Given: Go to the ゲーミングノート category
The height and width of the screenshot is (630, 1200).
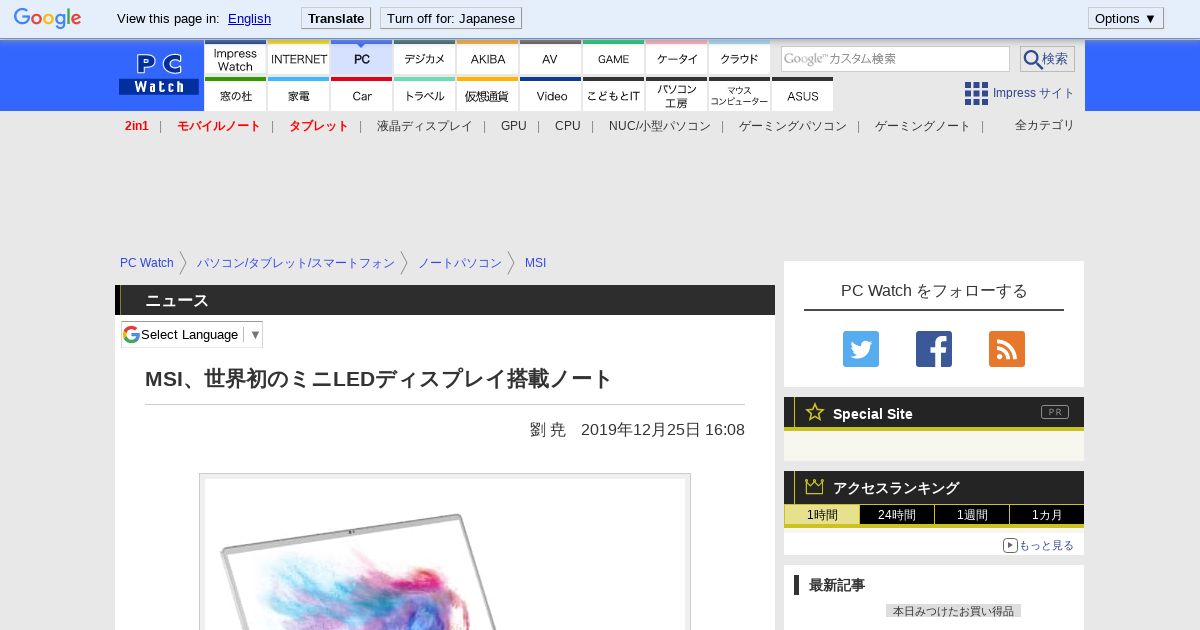Looking at the screenshot, I should click(x=922, y=126).
